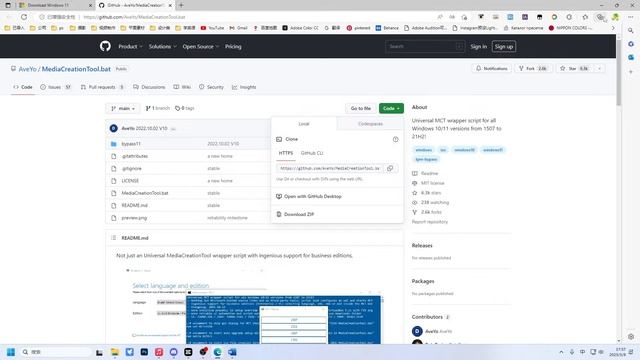Open the .gitattributes file
Image resolution: width=640 pixels, height=360 pixels.
135,156
